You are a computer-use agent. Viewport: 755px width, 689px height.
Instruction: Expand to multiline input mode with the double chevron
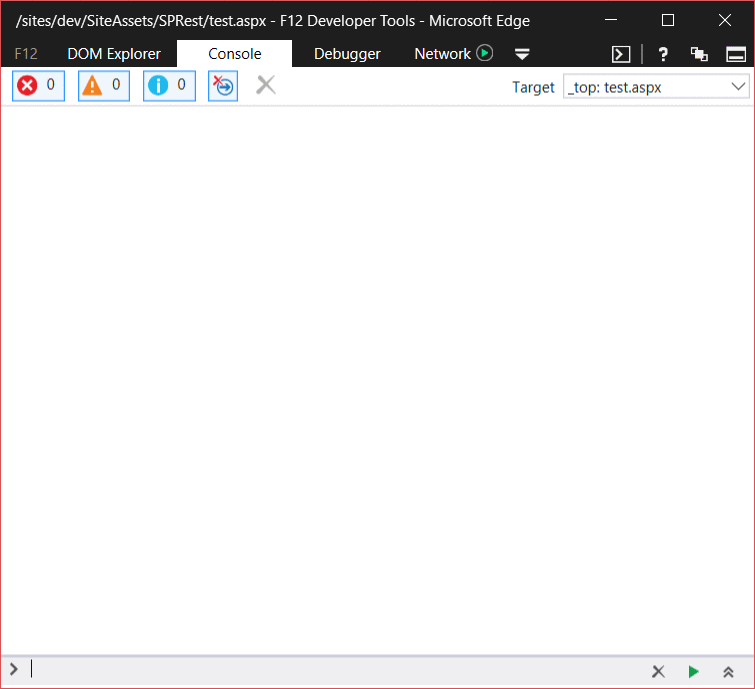coord(728,672)
